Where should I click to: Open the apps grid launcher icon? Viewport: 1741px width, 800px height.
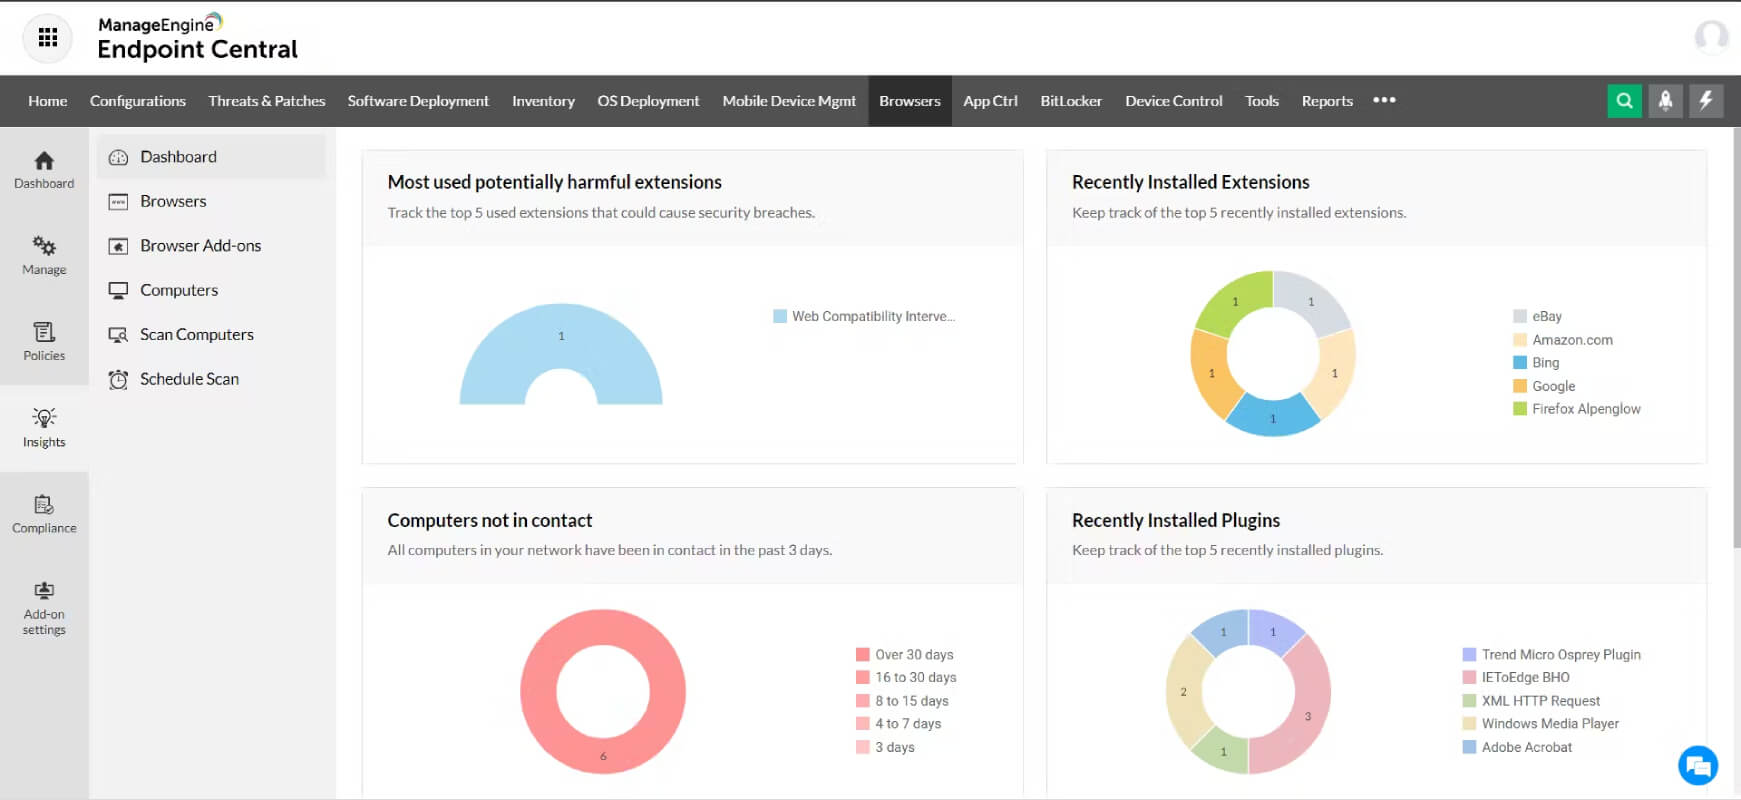(x=47, y=38)
